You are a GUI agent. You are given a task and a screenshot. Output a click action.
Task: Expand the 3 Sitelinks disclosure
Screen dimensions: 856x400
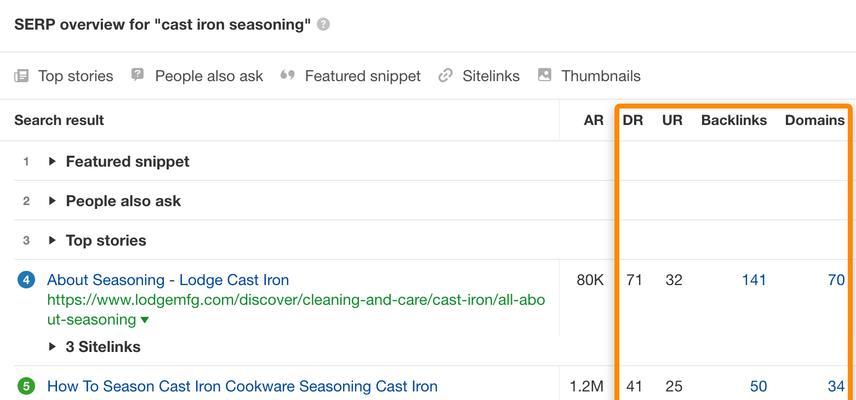point(52,347)
